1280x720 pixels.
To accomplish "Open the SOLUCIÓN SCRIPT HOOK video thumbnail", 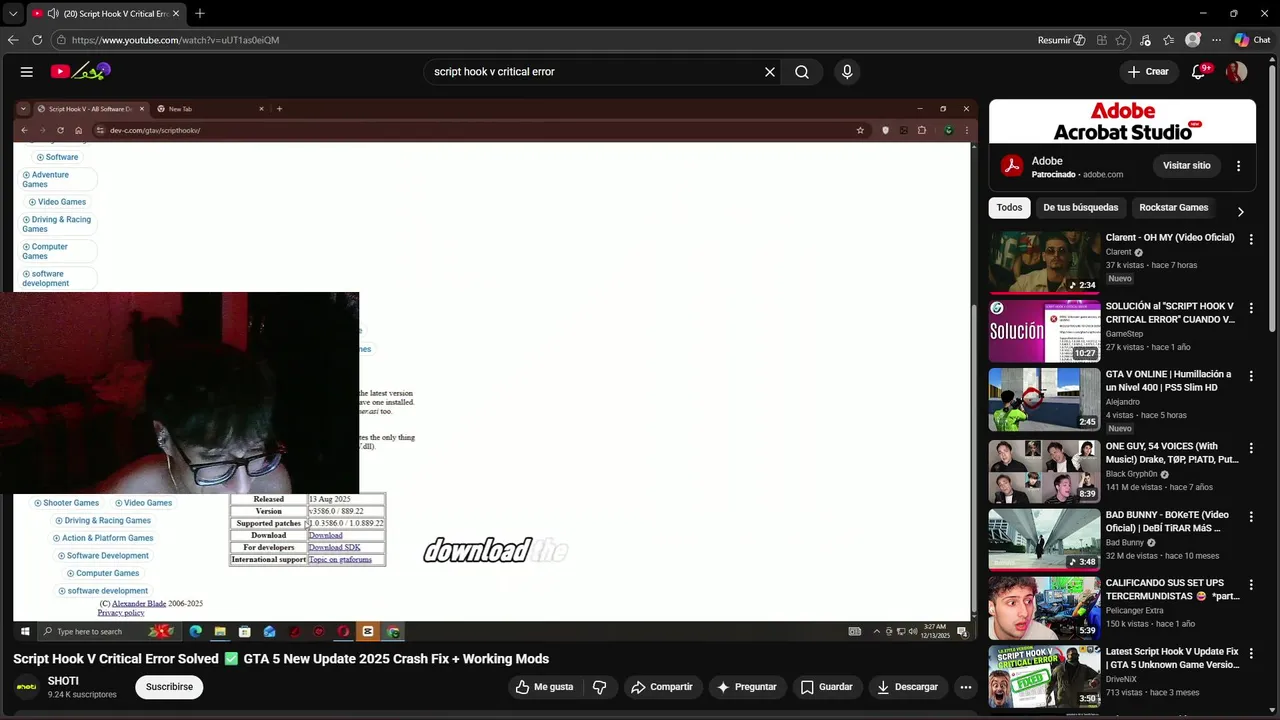I will point(1044,331).
